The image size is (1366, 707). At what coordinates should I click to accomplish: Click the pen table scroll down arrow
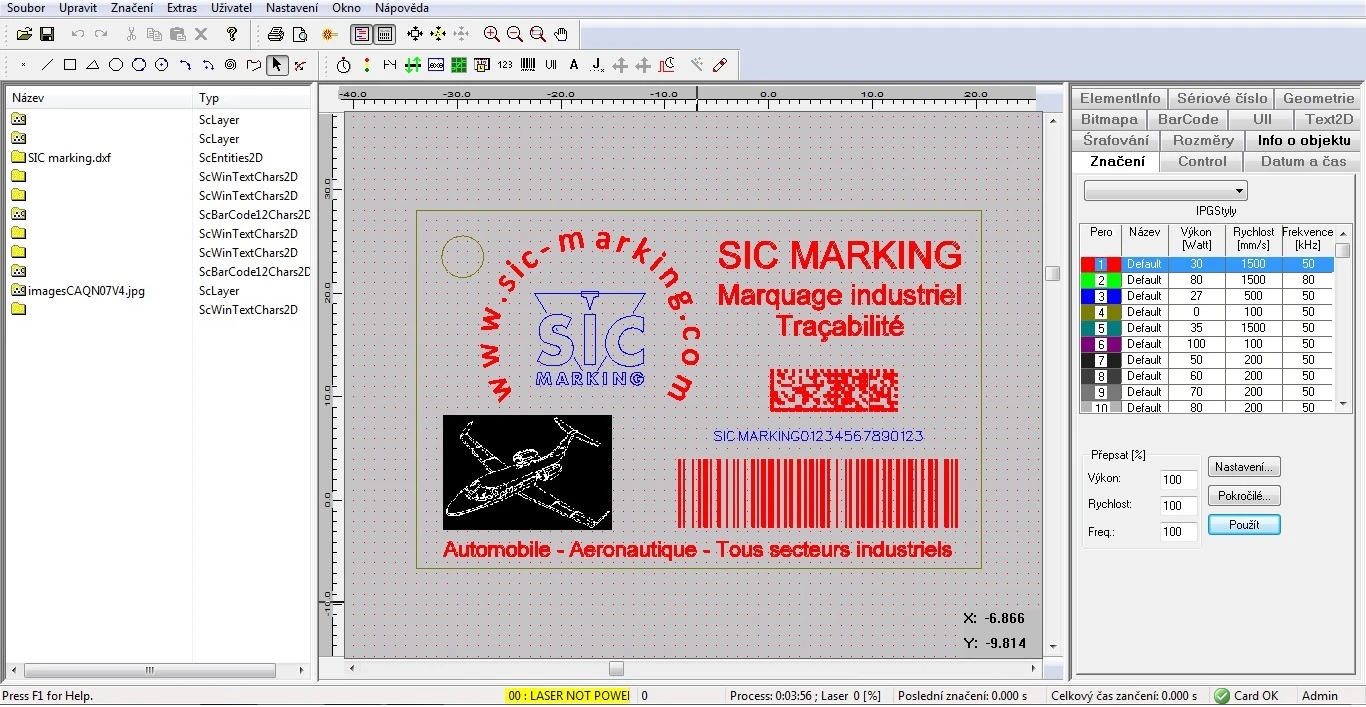pos(1343,405)
